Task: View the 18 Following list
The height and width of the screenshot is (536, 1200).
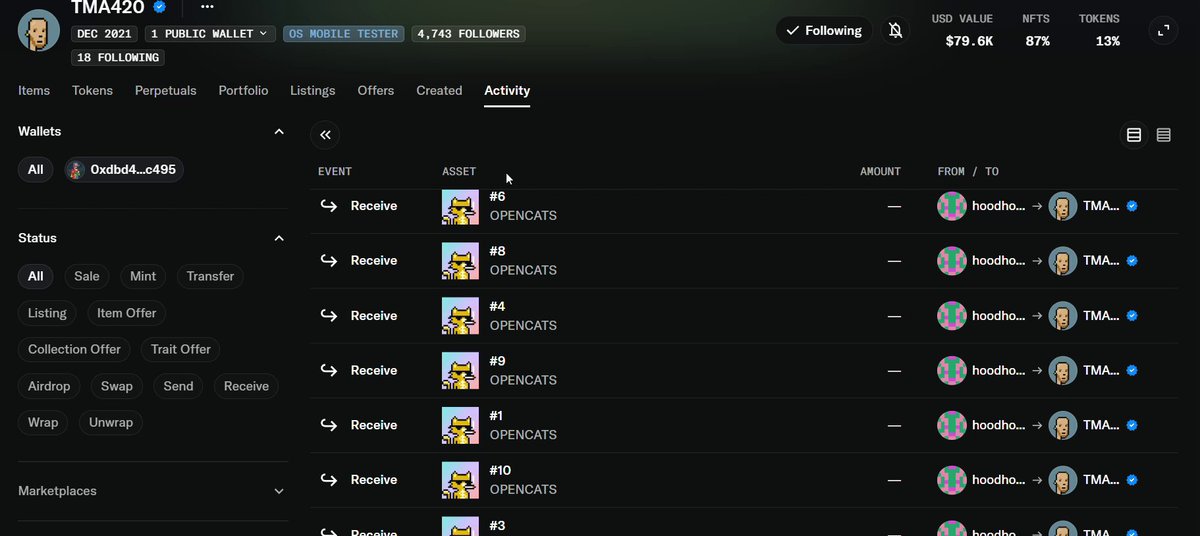Action: point(120,58)
